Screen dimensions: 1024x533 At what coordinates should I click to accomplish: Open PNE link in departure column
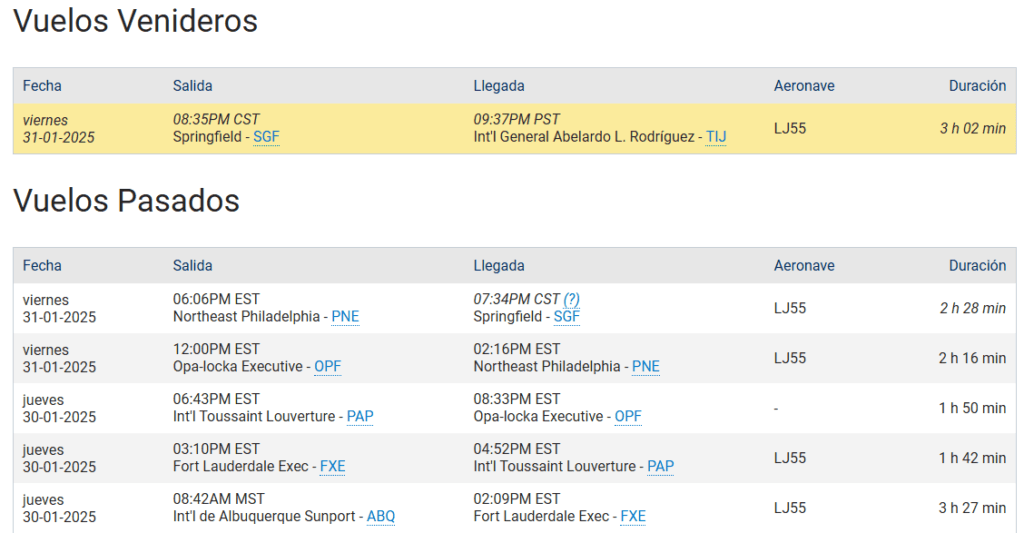[345, 317]
